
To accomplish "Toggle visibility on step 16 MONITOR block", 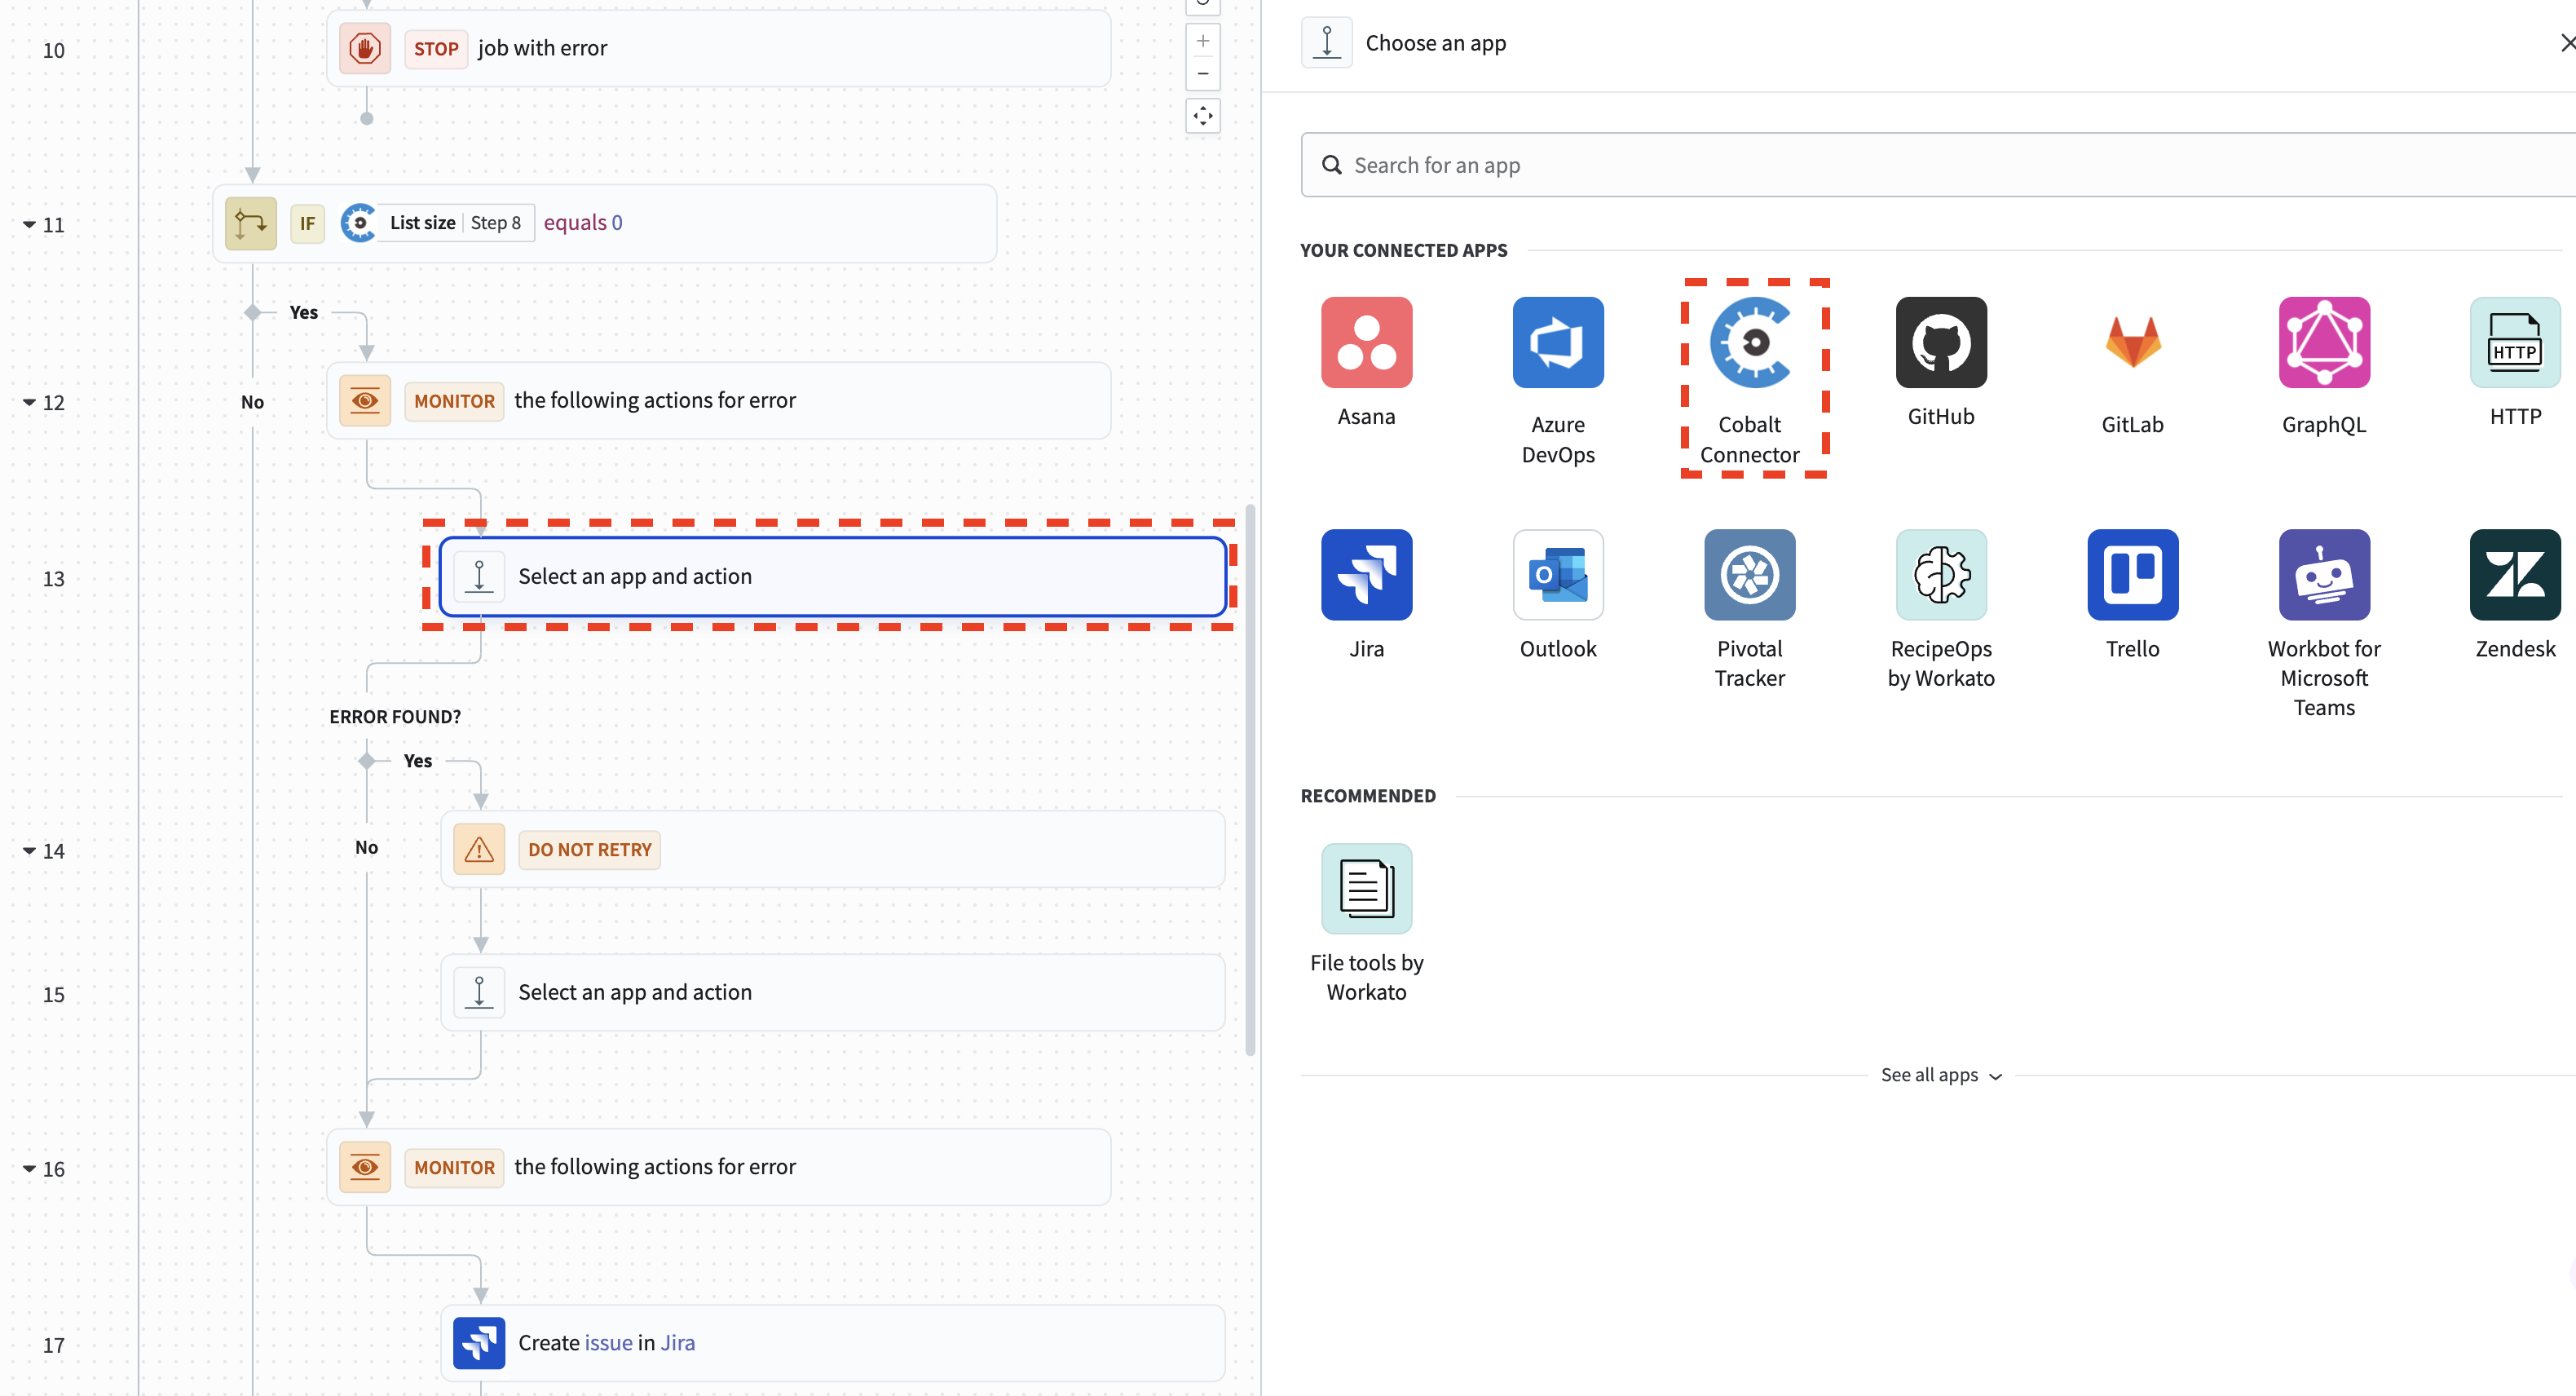I will [x=29, y=1169].
